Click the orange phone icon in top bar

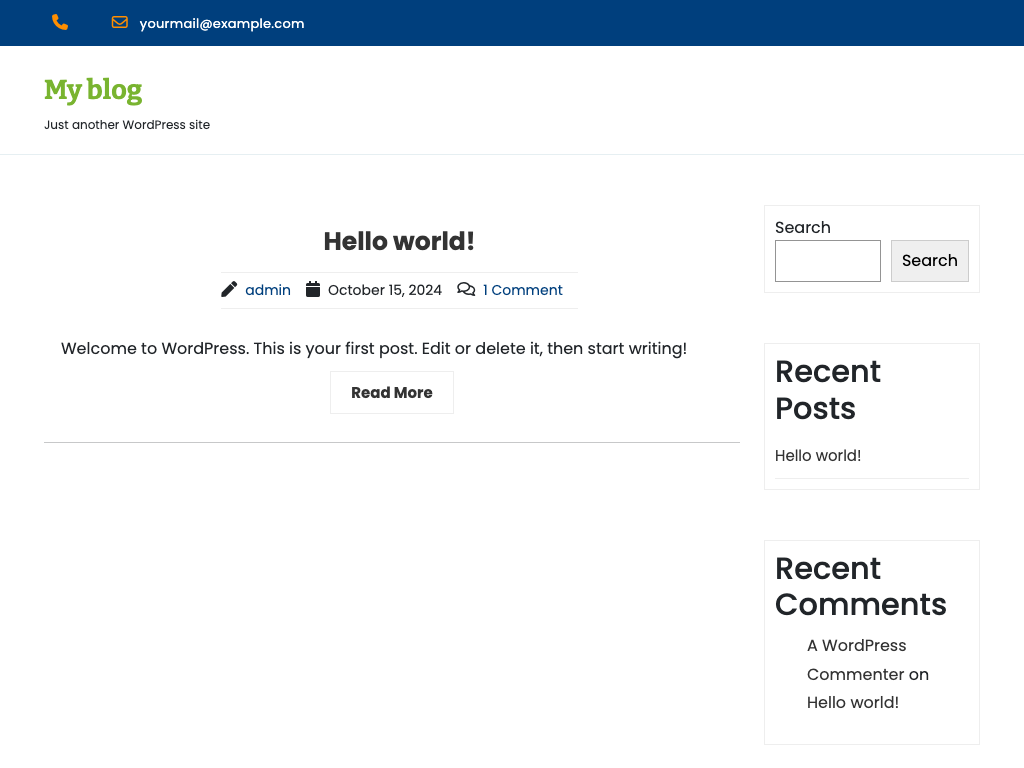pyautogui.click(x=60, y=23)
